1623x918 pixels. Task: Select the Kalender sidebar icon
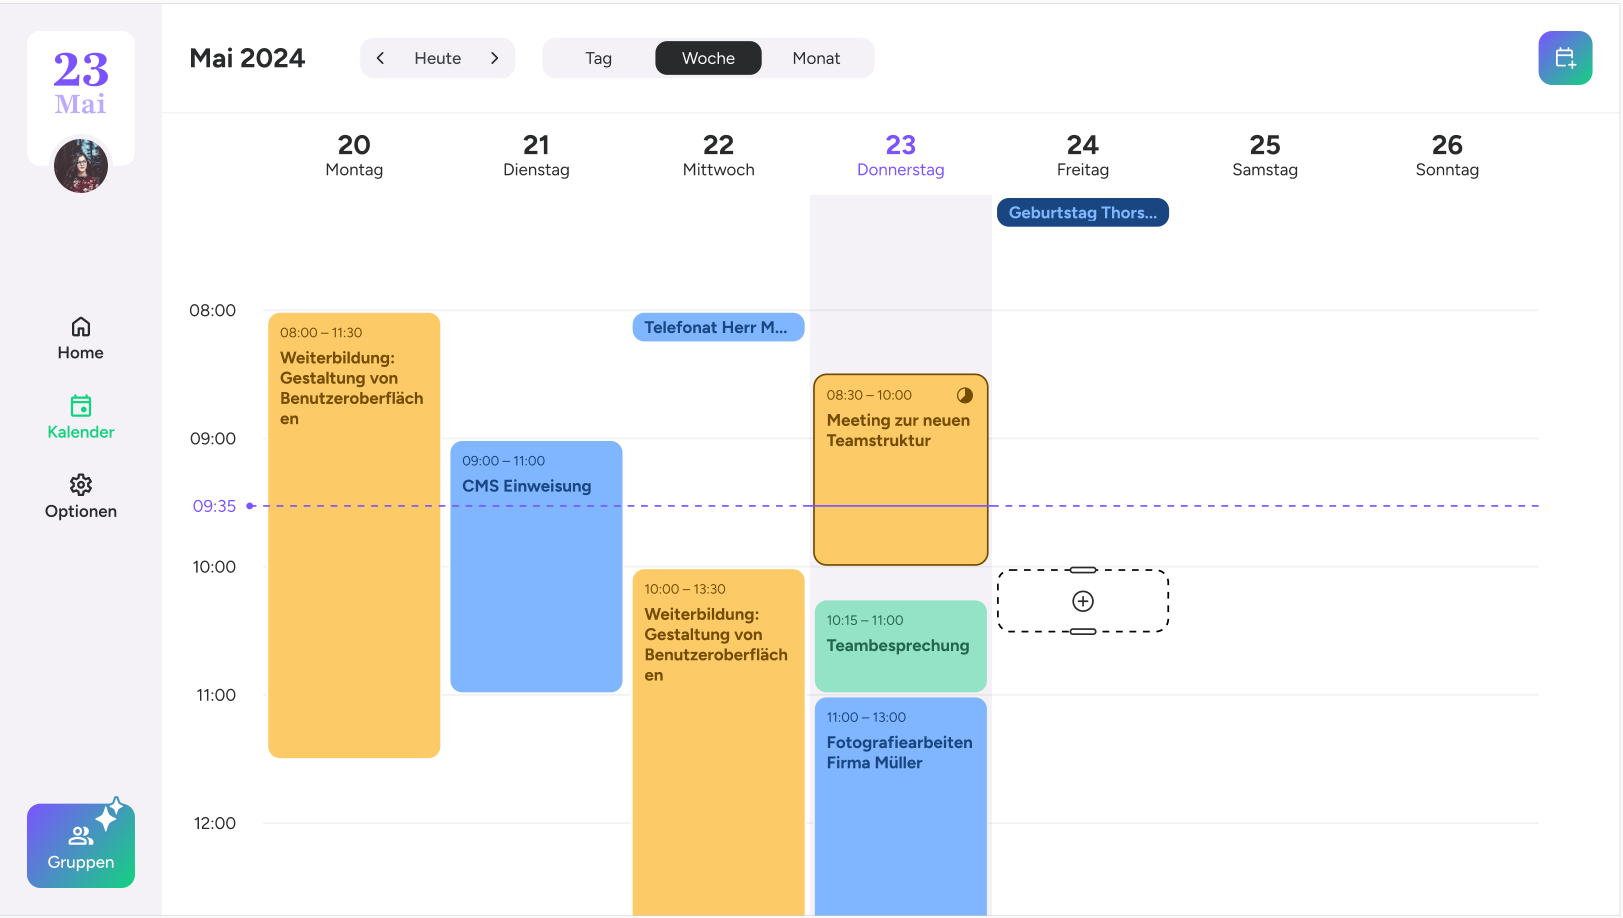tap(81, 406)
